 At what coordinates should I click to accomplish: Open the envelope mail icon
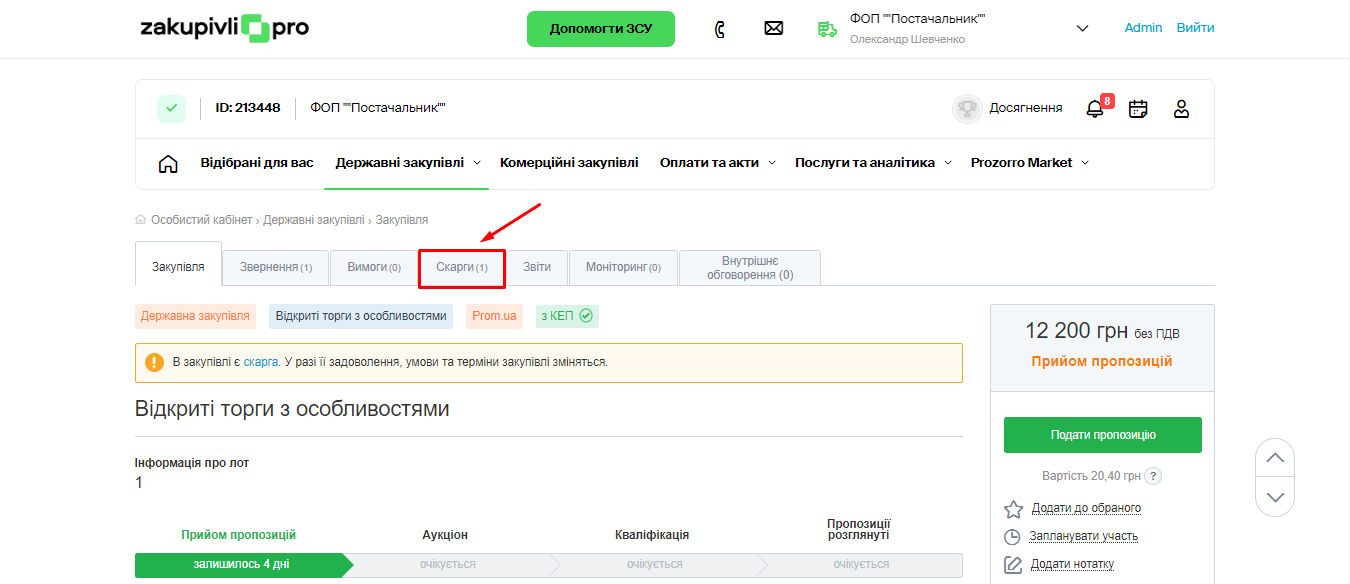click(773, 29)
